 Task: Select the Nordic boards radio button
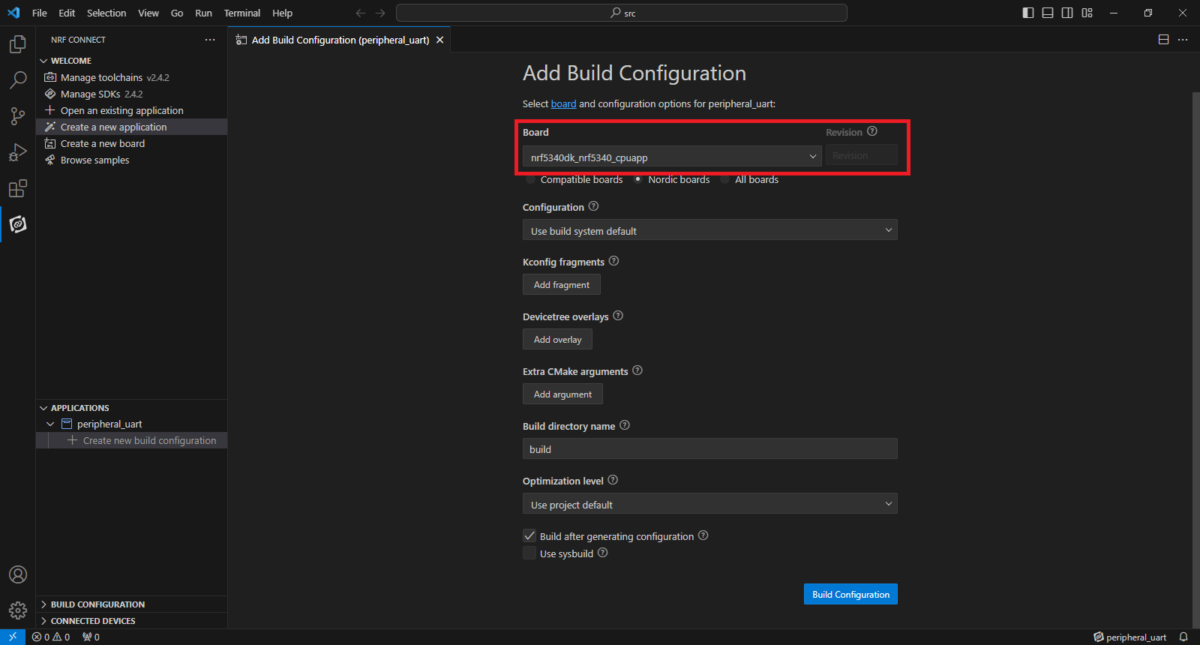(638, 180)
